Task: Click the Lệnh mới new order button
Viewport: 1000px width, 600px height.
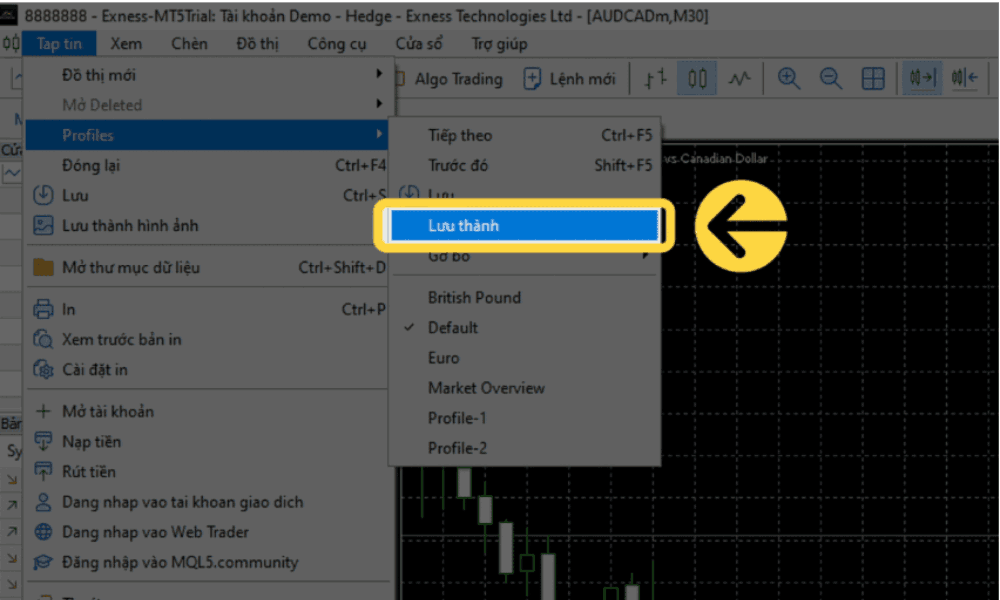Action: pyautogui.click(x=570, y=79)
